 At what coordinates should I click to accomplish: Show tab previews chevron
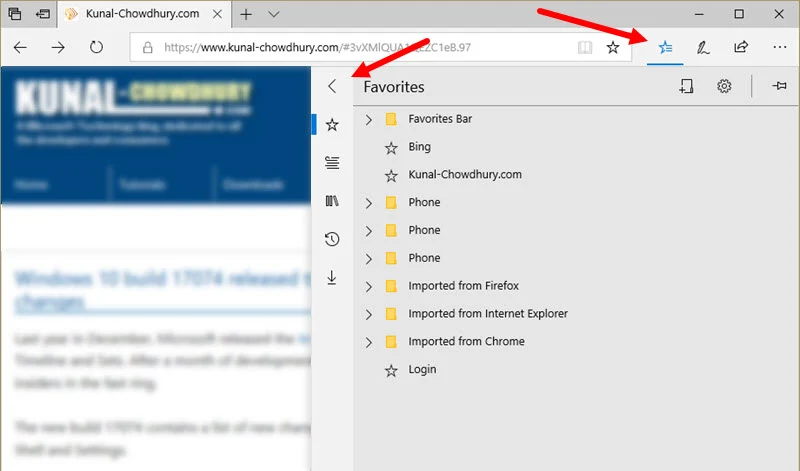(x=274, y=14)
